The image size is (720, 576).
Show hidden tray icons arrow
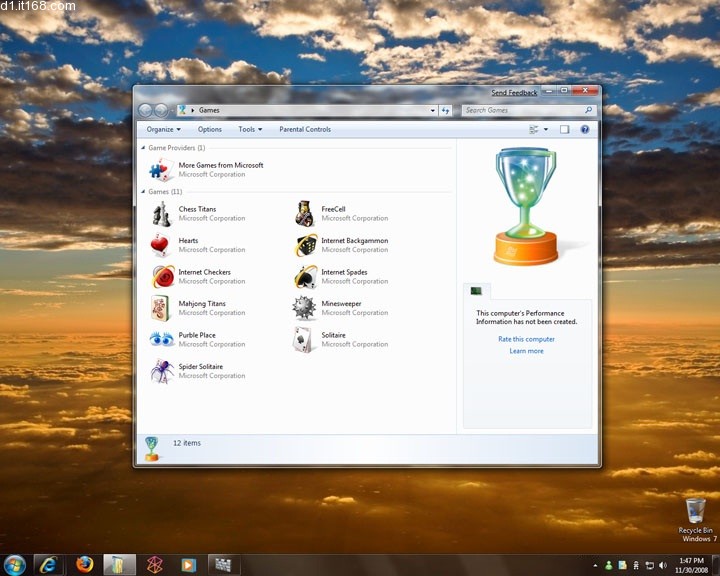coord(596,565)
